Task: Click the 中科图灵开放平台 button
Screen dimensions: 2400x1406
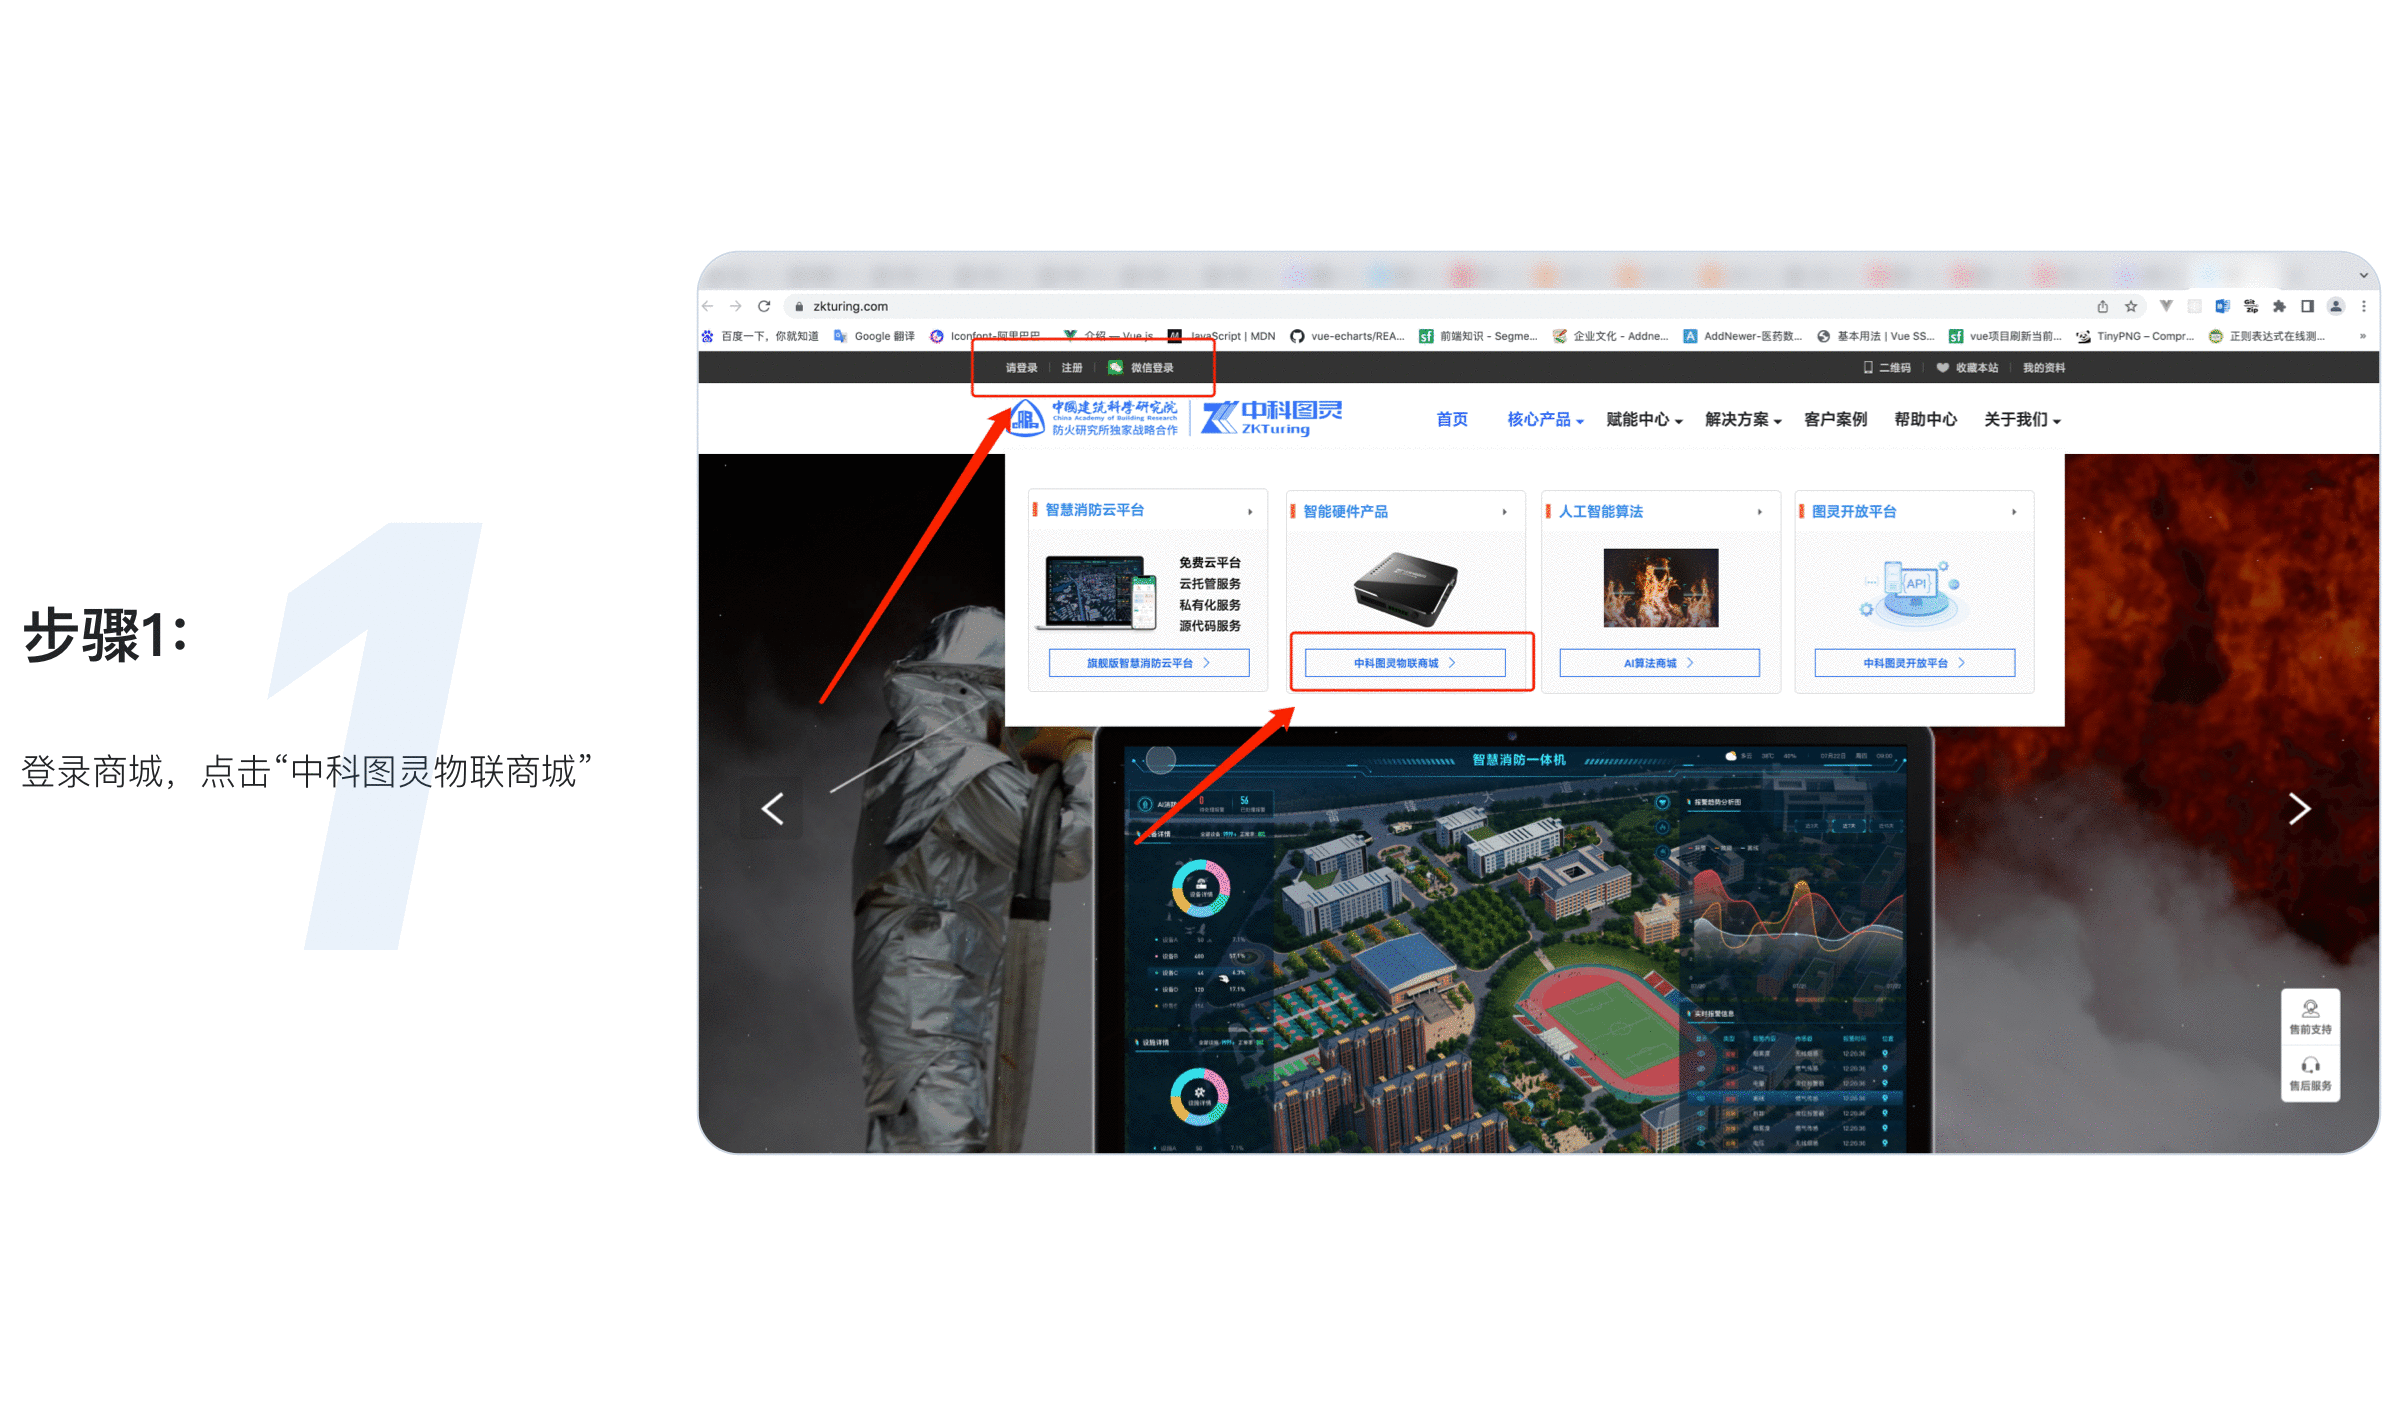Action: 1915,663
